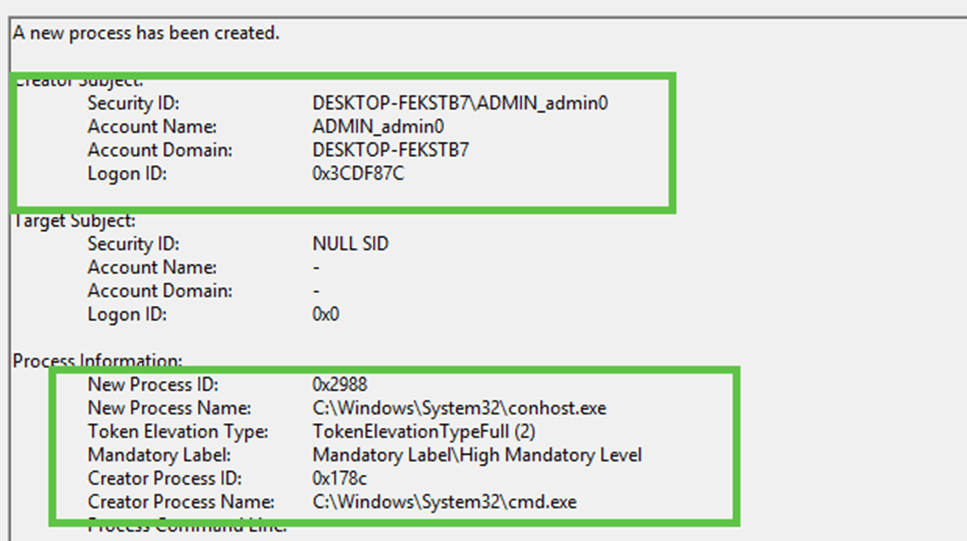Click the cmd.exe creator process path

[x=445, y=502]
